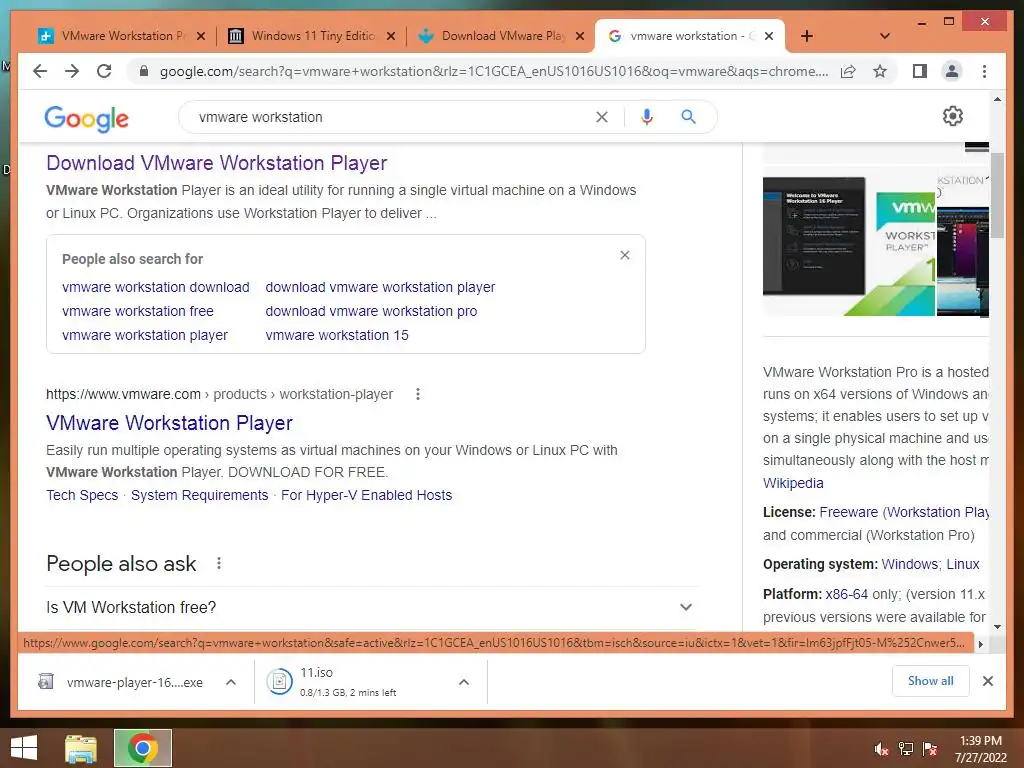
Task: Dismiss the People also search for box
Action: click(625, 255)
